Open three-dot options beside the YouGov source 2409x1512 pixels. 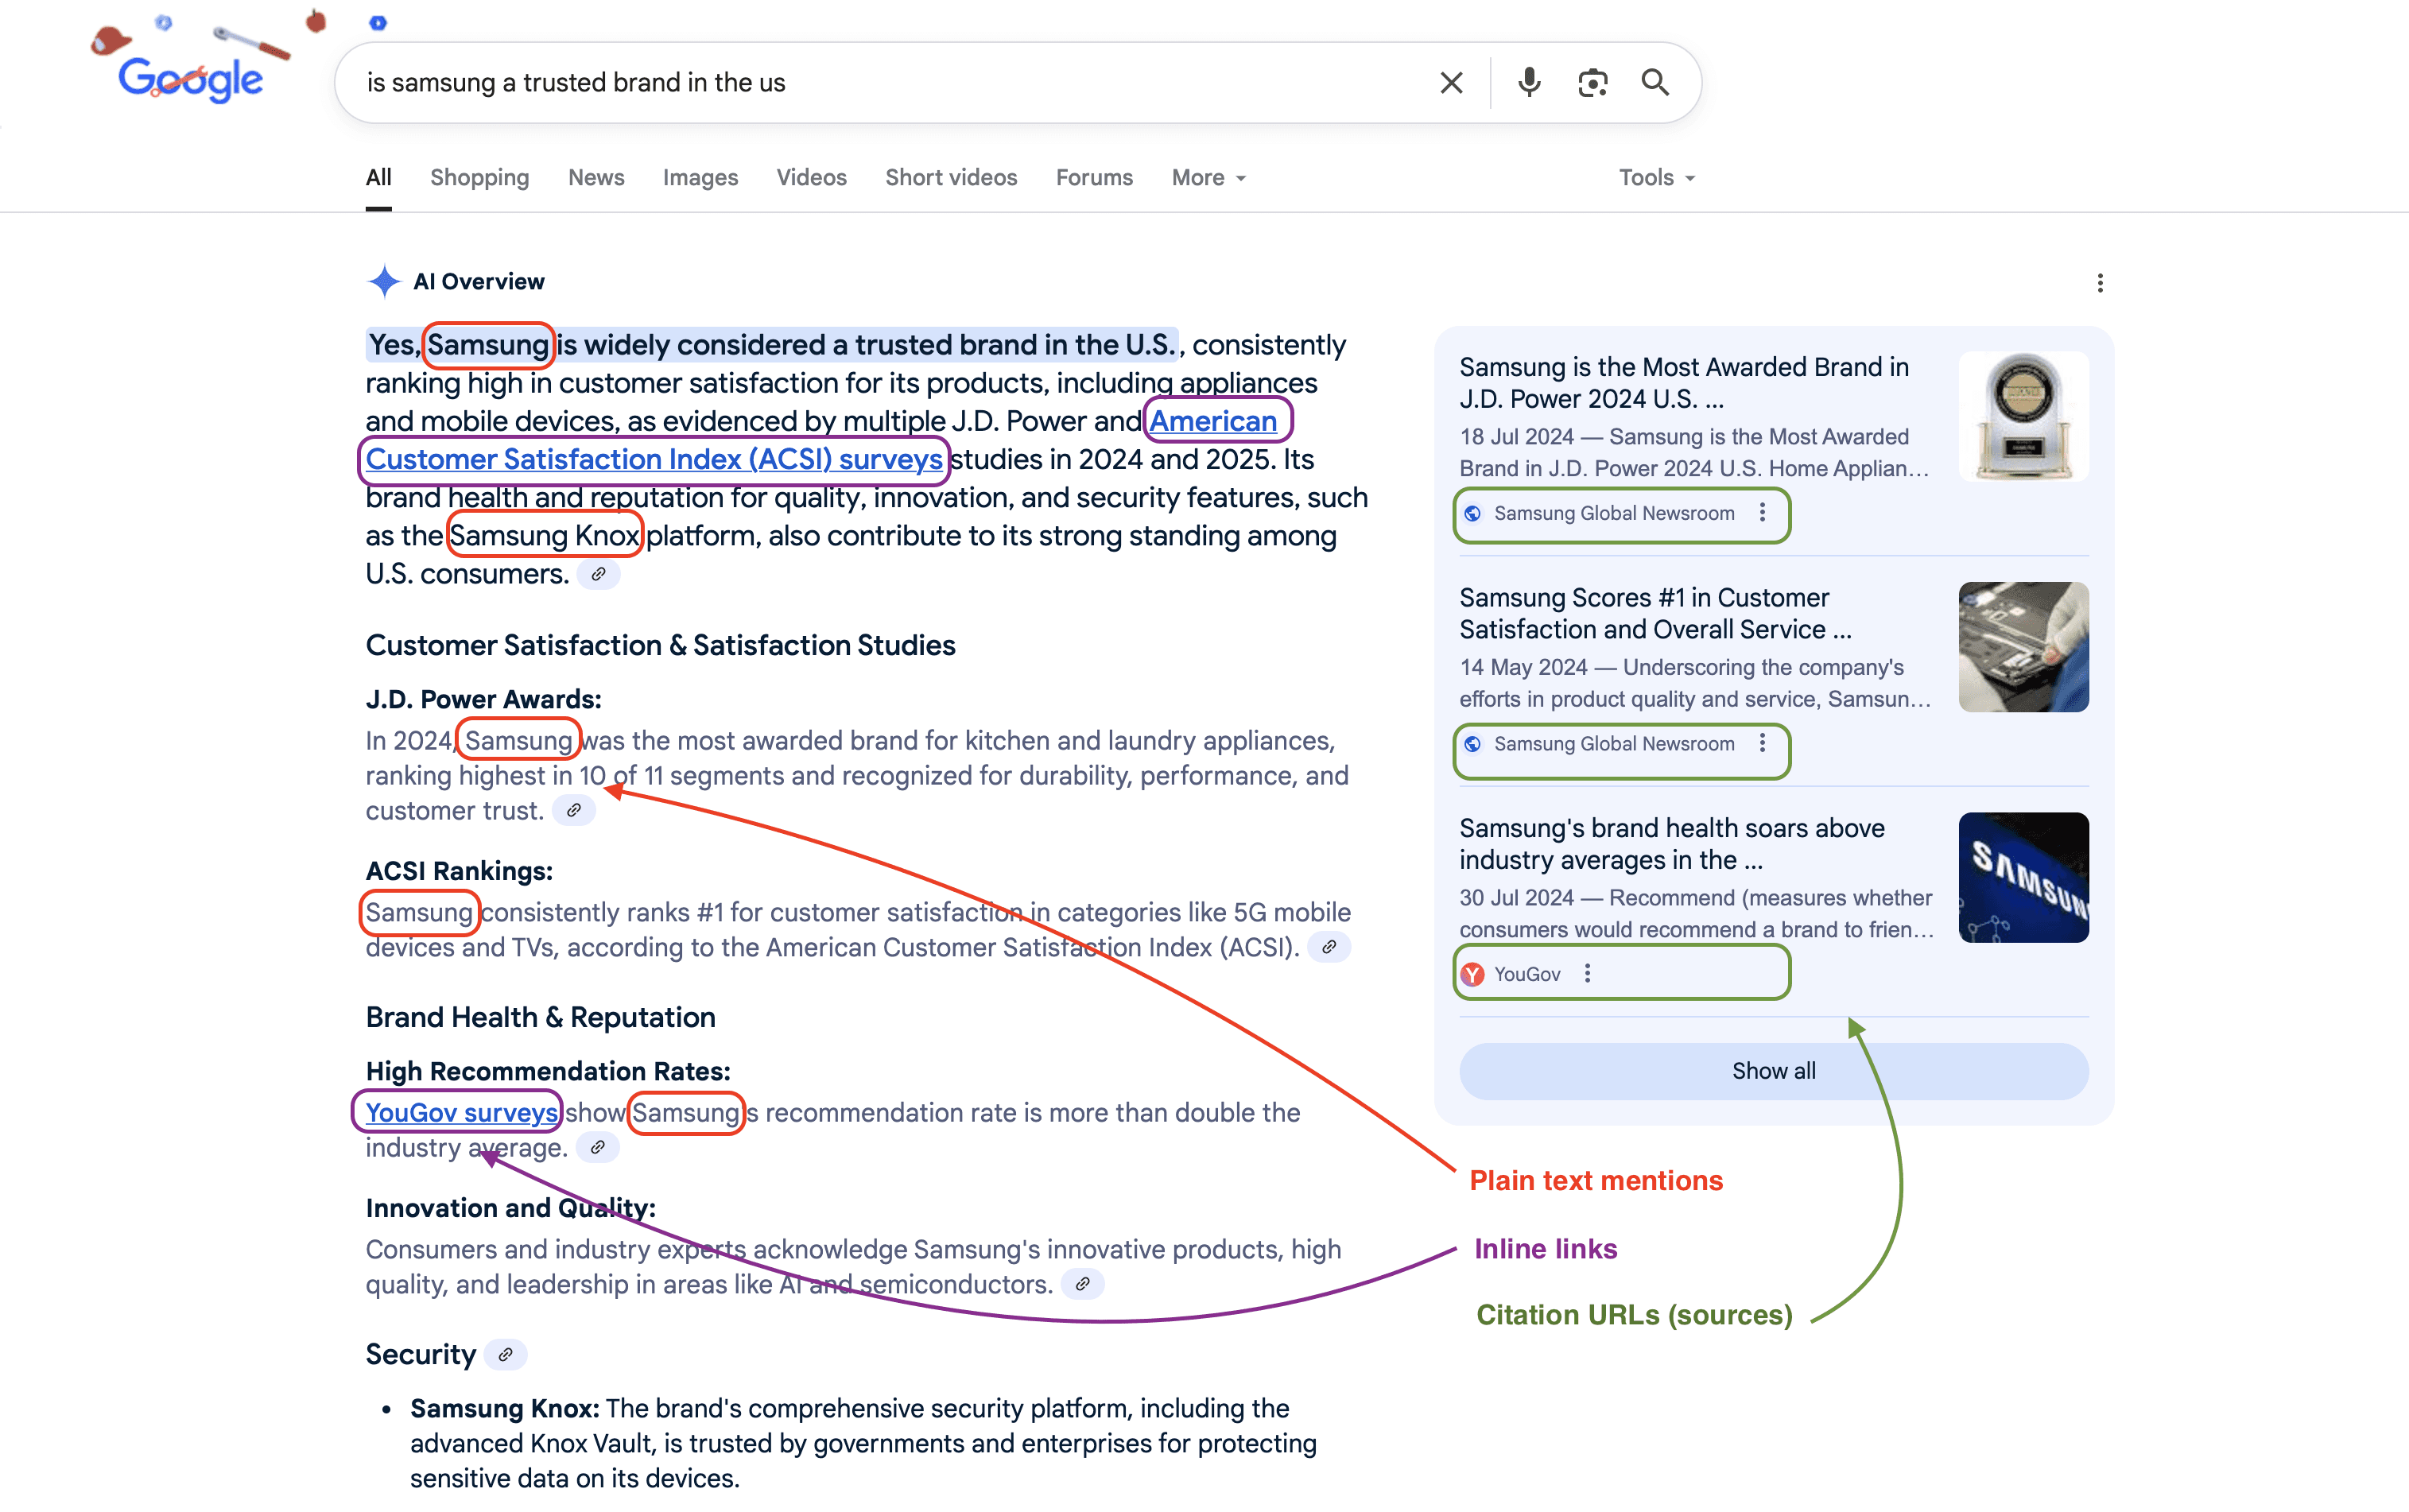pyautogui.click(x=1587, y=974)
